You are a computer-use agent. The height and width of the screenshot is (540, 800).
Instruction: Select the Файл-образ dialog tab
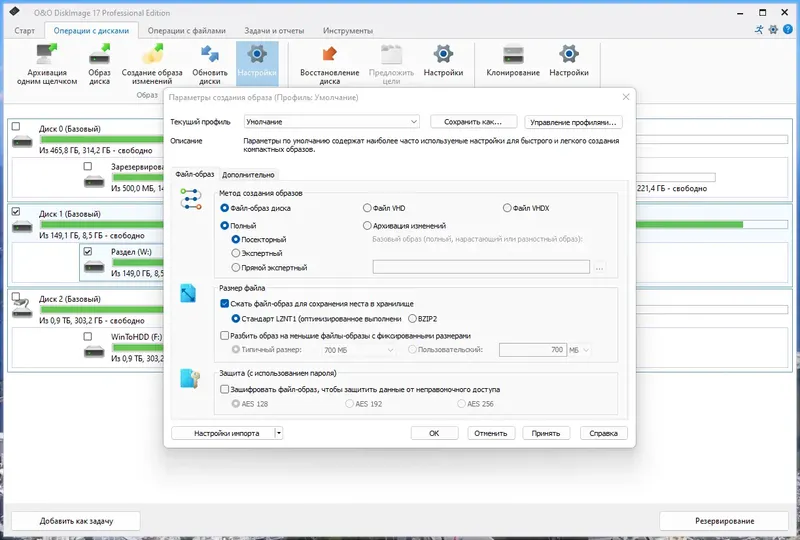[195, 174]
